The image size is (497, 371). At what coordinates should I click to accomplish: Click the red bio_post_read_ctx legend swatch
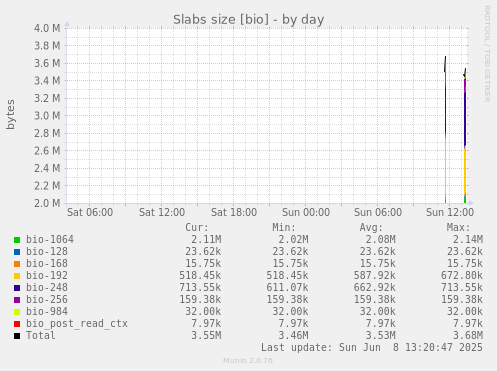pos(17,324)
